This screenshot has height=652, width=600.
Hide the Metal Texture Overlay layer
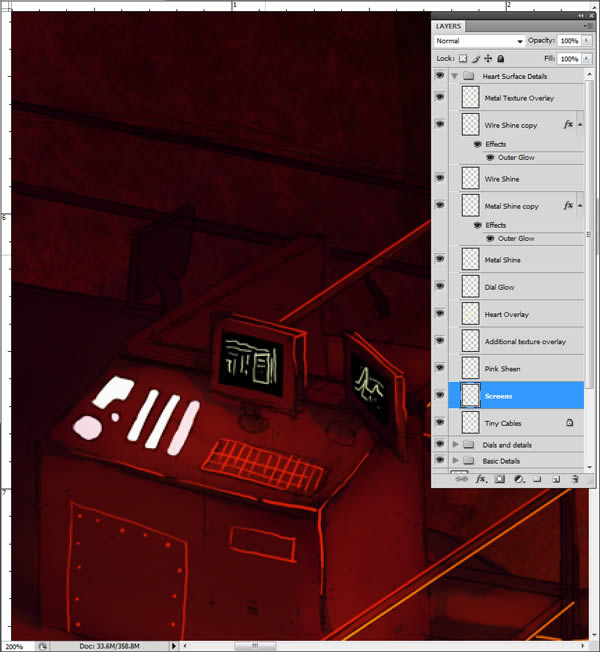440,97
